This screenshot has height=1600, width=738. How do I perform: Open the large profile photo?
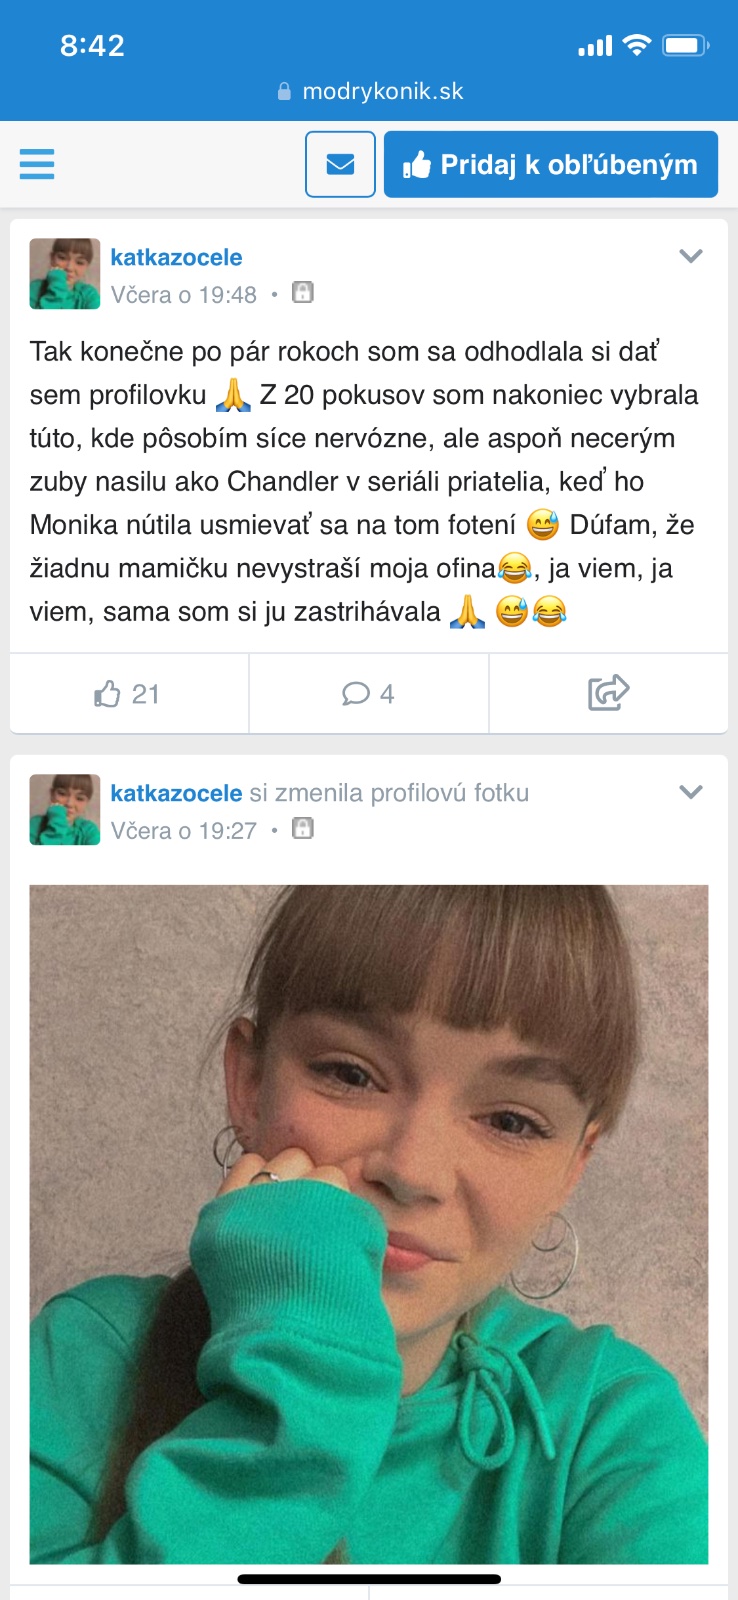click(368, 1224)
